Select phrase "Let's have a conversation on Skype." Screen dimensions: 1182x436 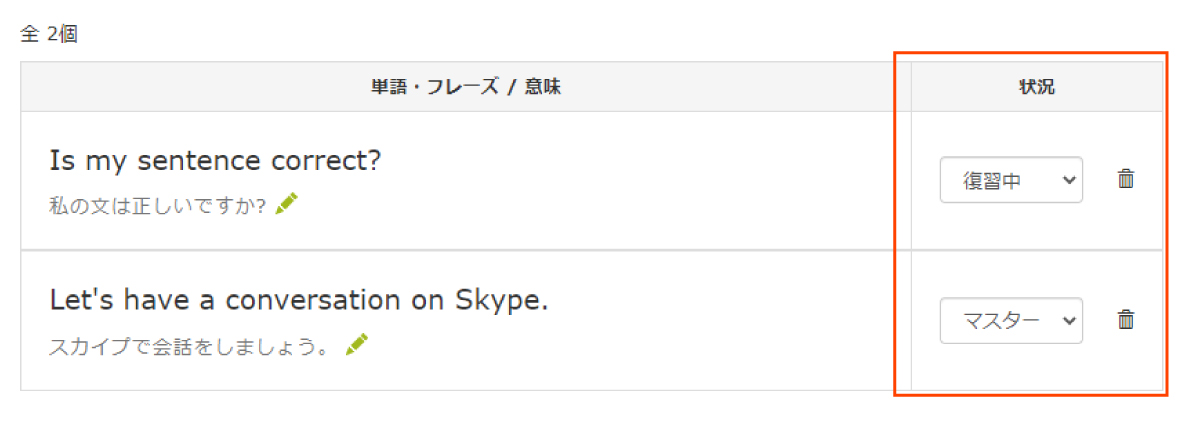coord(299,301)
